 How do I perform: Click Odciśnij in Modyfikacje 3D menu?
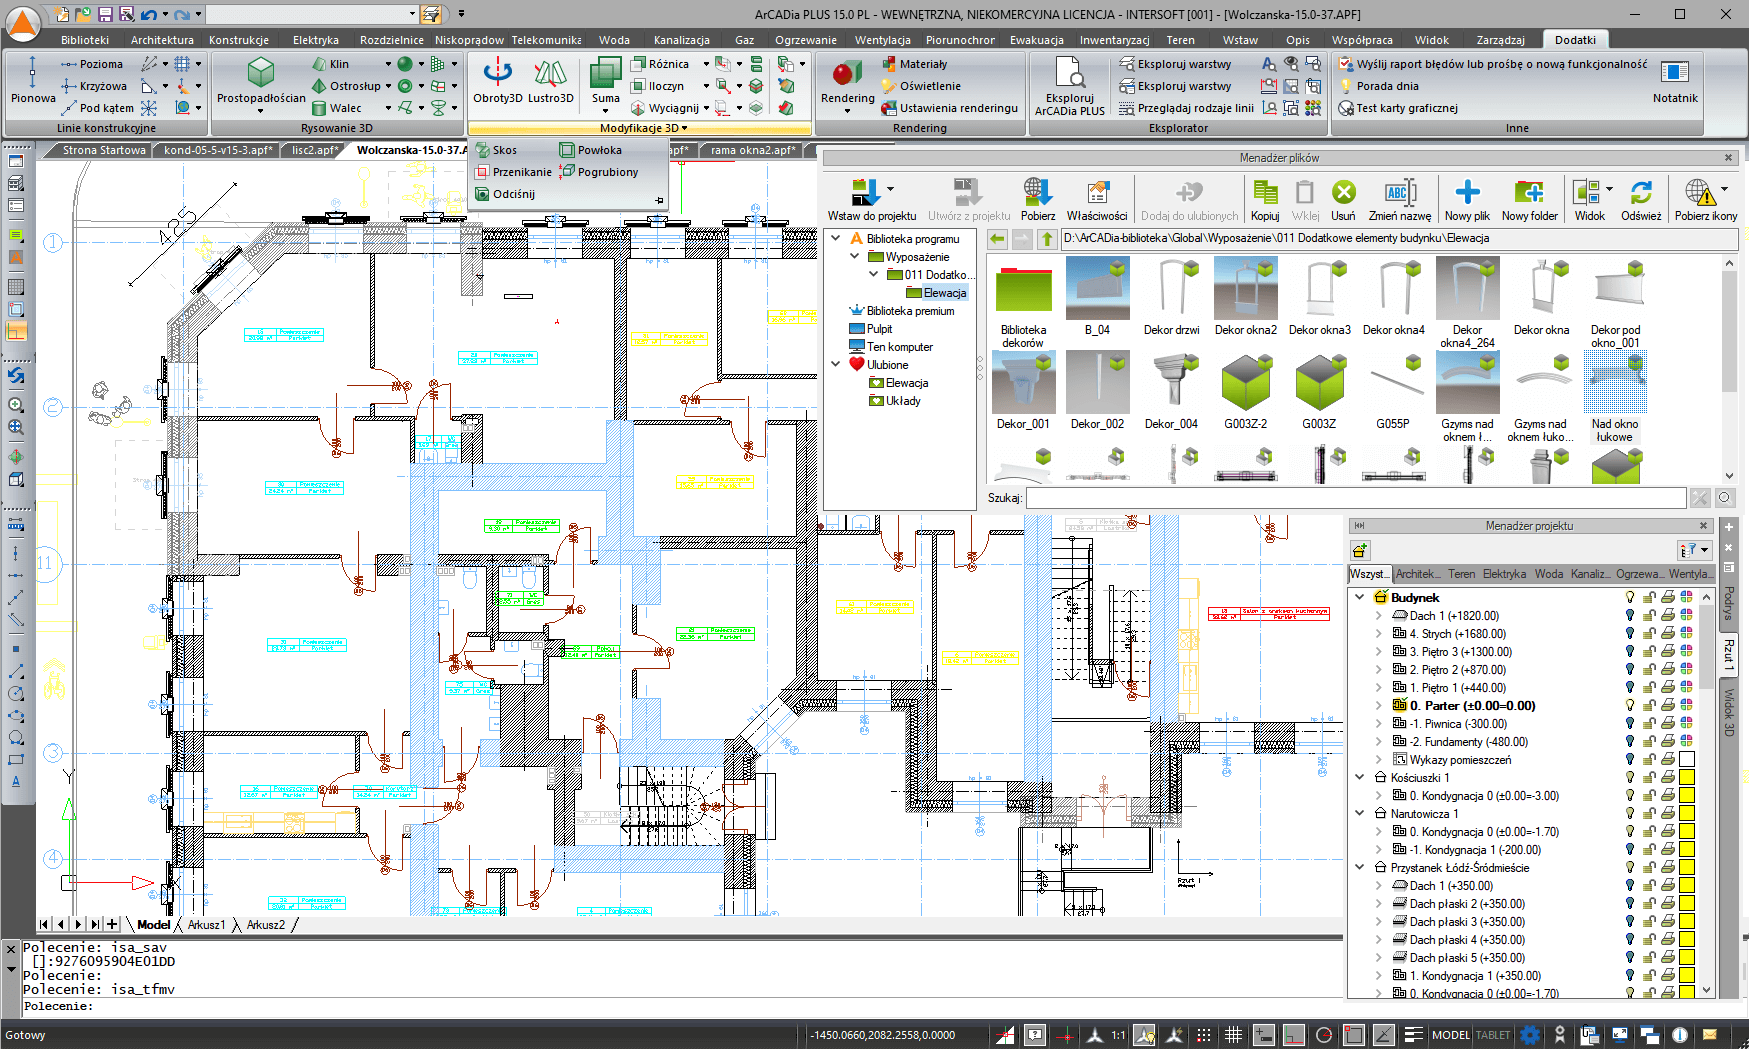point(505,194)
